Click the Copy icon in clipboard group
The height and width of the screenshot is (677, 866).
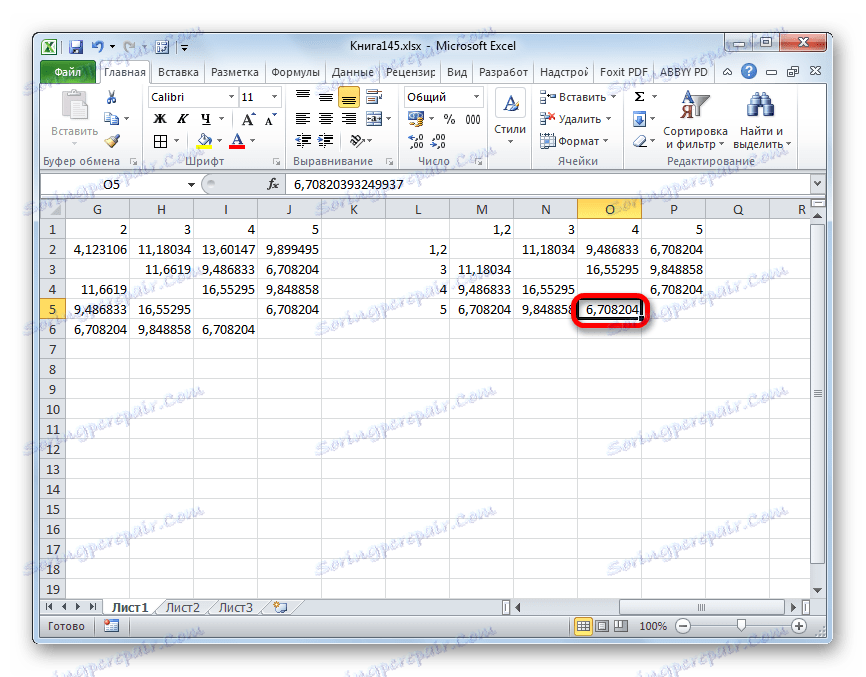(x=112, y=119)
